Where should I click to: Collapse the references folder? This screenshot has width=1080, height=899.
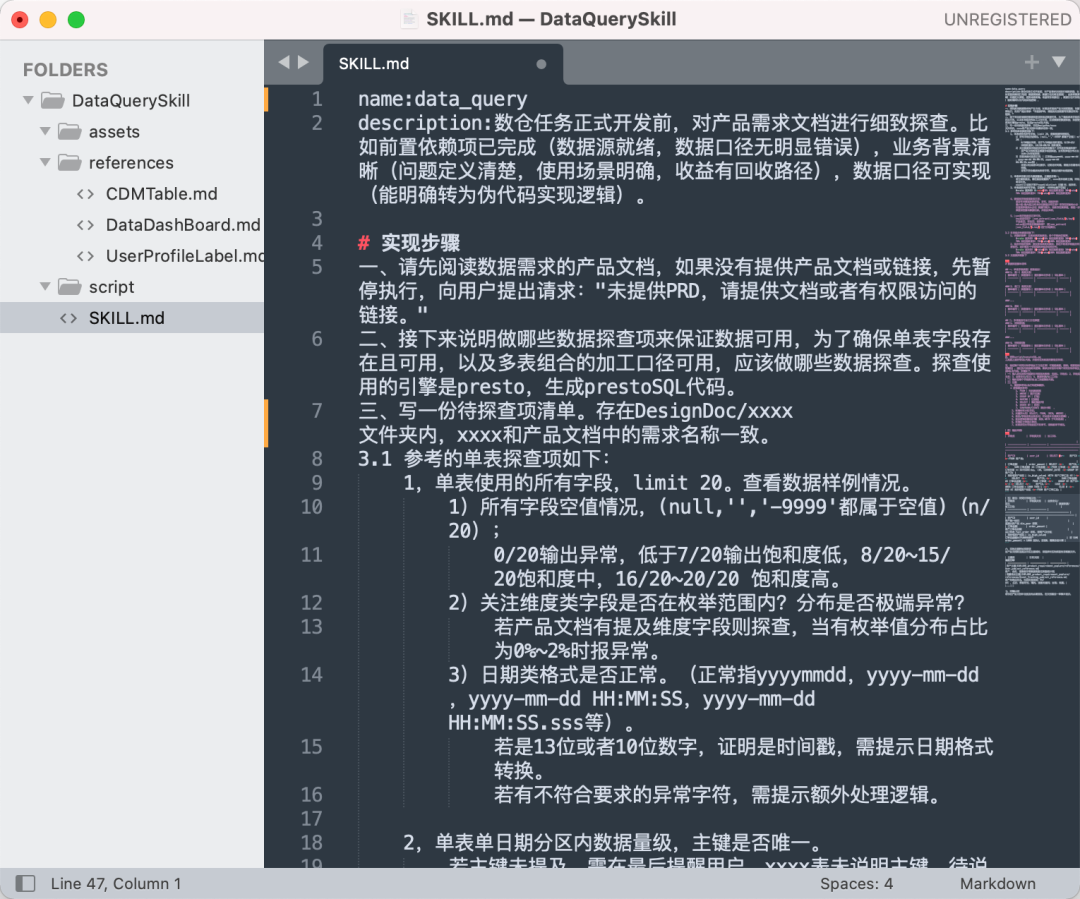[45, 163]
